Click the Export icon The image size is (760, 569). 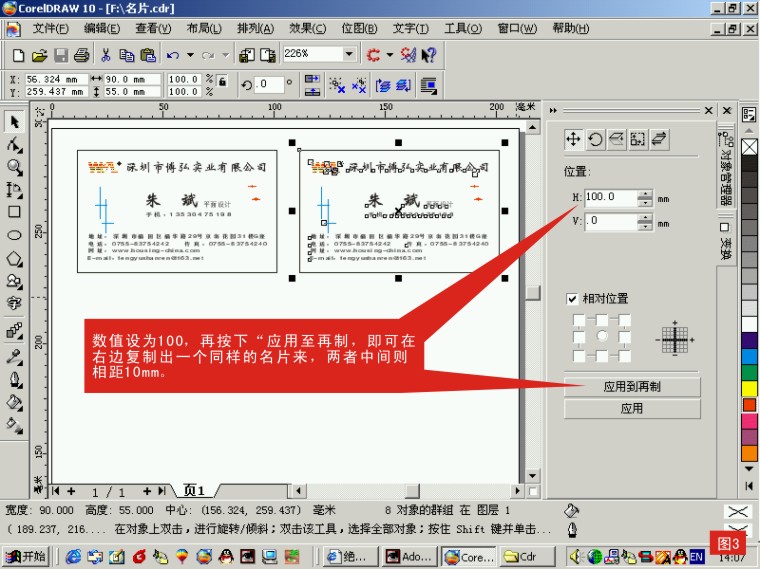click(x=268, y=55)
